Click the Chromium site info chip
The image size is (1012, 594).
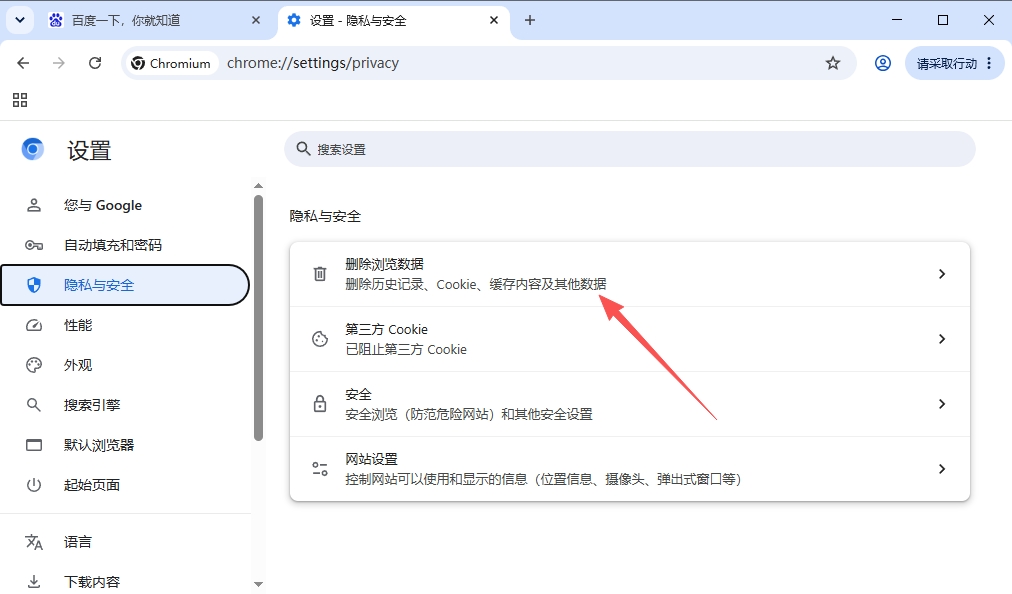[x=171, y=63]
